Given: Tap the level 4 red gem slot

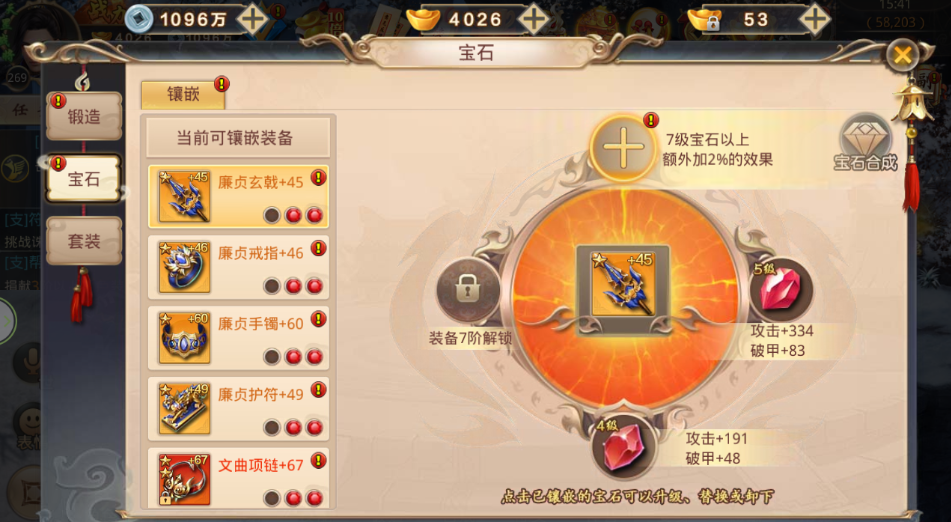Looking at the screenshot, I should coord(621,447).
